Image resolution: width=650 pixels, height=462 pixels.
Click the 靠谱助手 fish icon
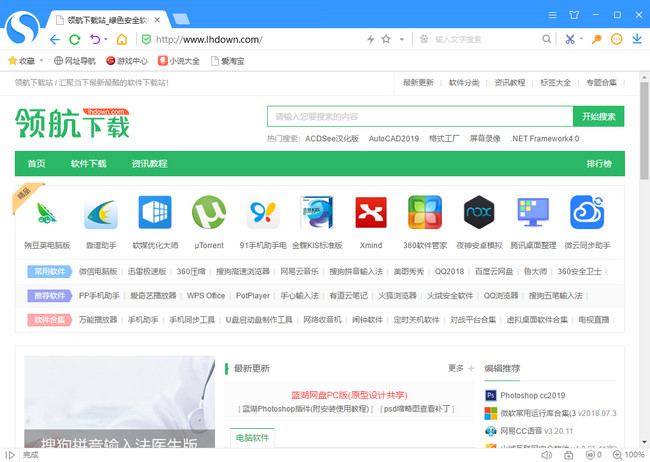(x=101, y=214)
